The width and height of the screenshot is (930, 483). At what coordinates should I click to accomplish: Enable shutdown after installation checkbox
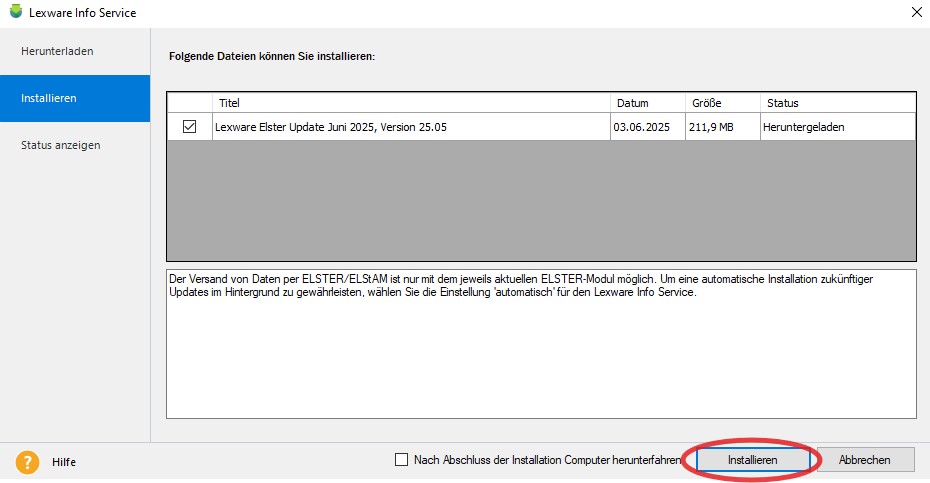(x=402, y=460)
